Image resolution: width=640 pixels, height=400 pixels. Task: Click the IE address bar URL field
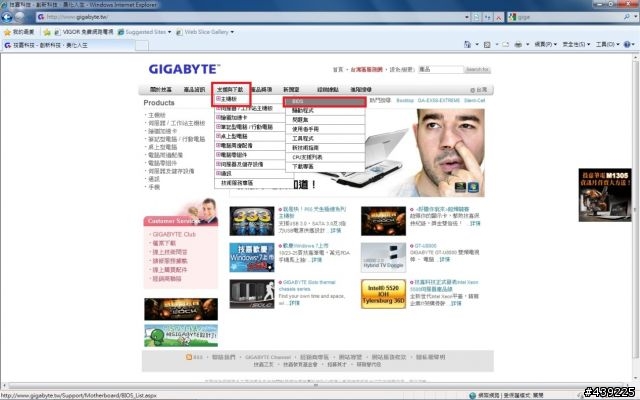pos(250,17)
